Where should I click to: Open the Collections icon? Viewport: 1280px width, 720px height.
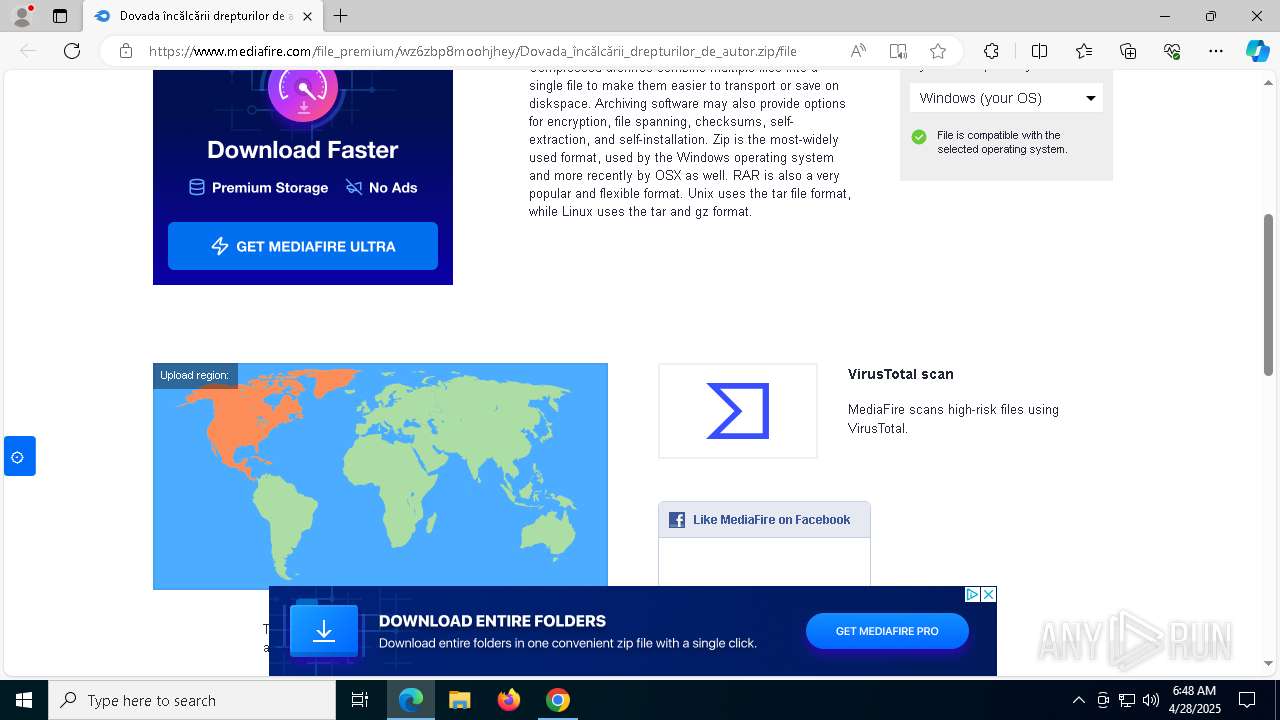[1128, 51]
